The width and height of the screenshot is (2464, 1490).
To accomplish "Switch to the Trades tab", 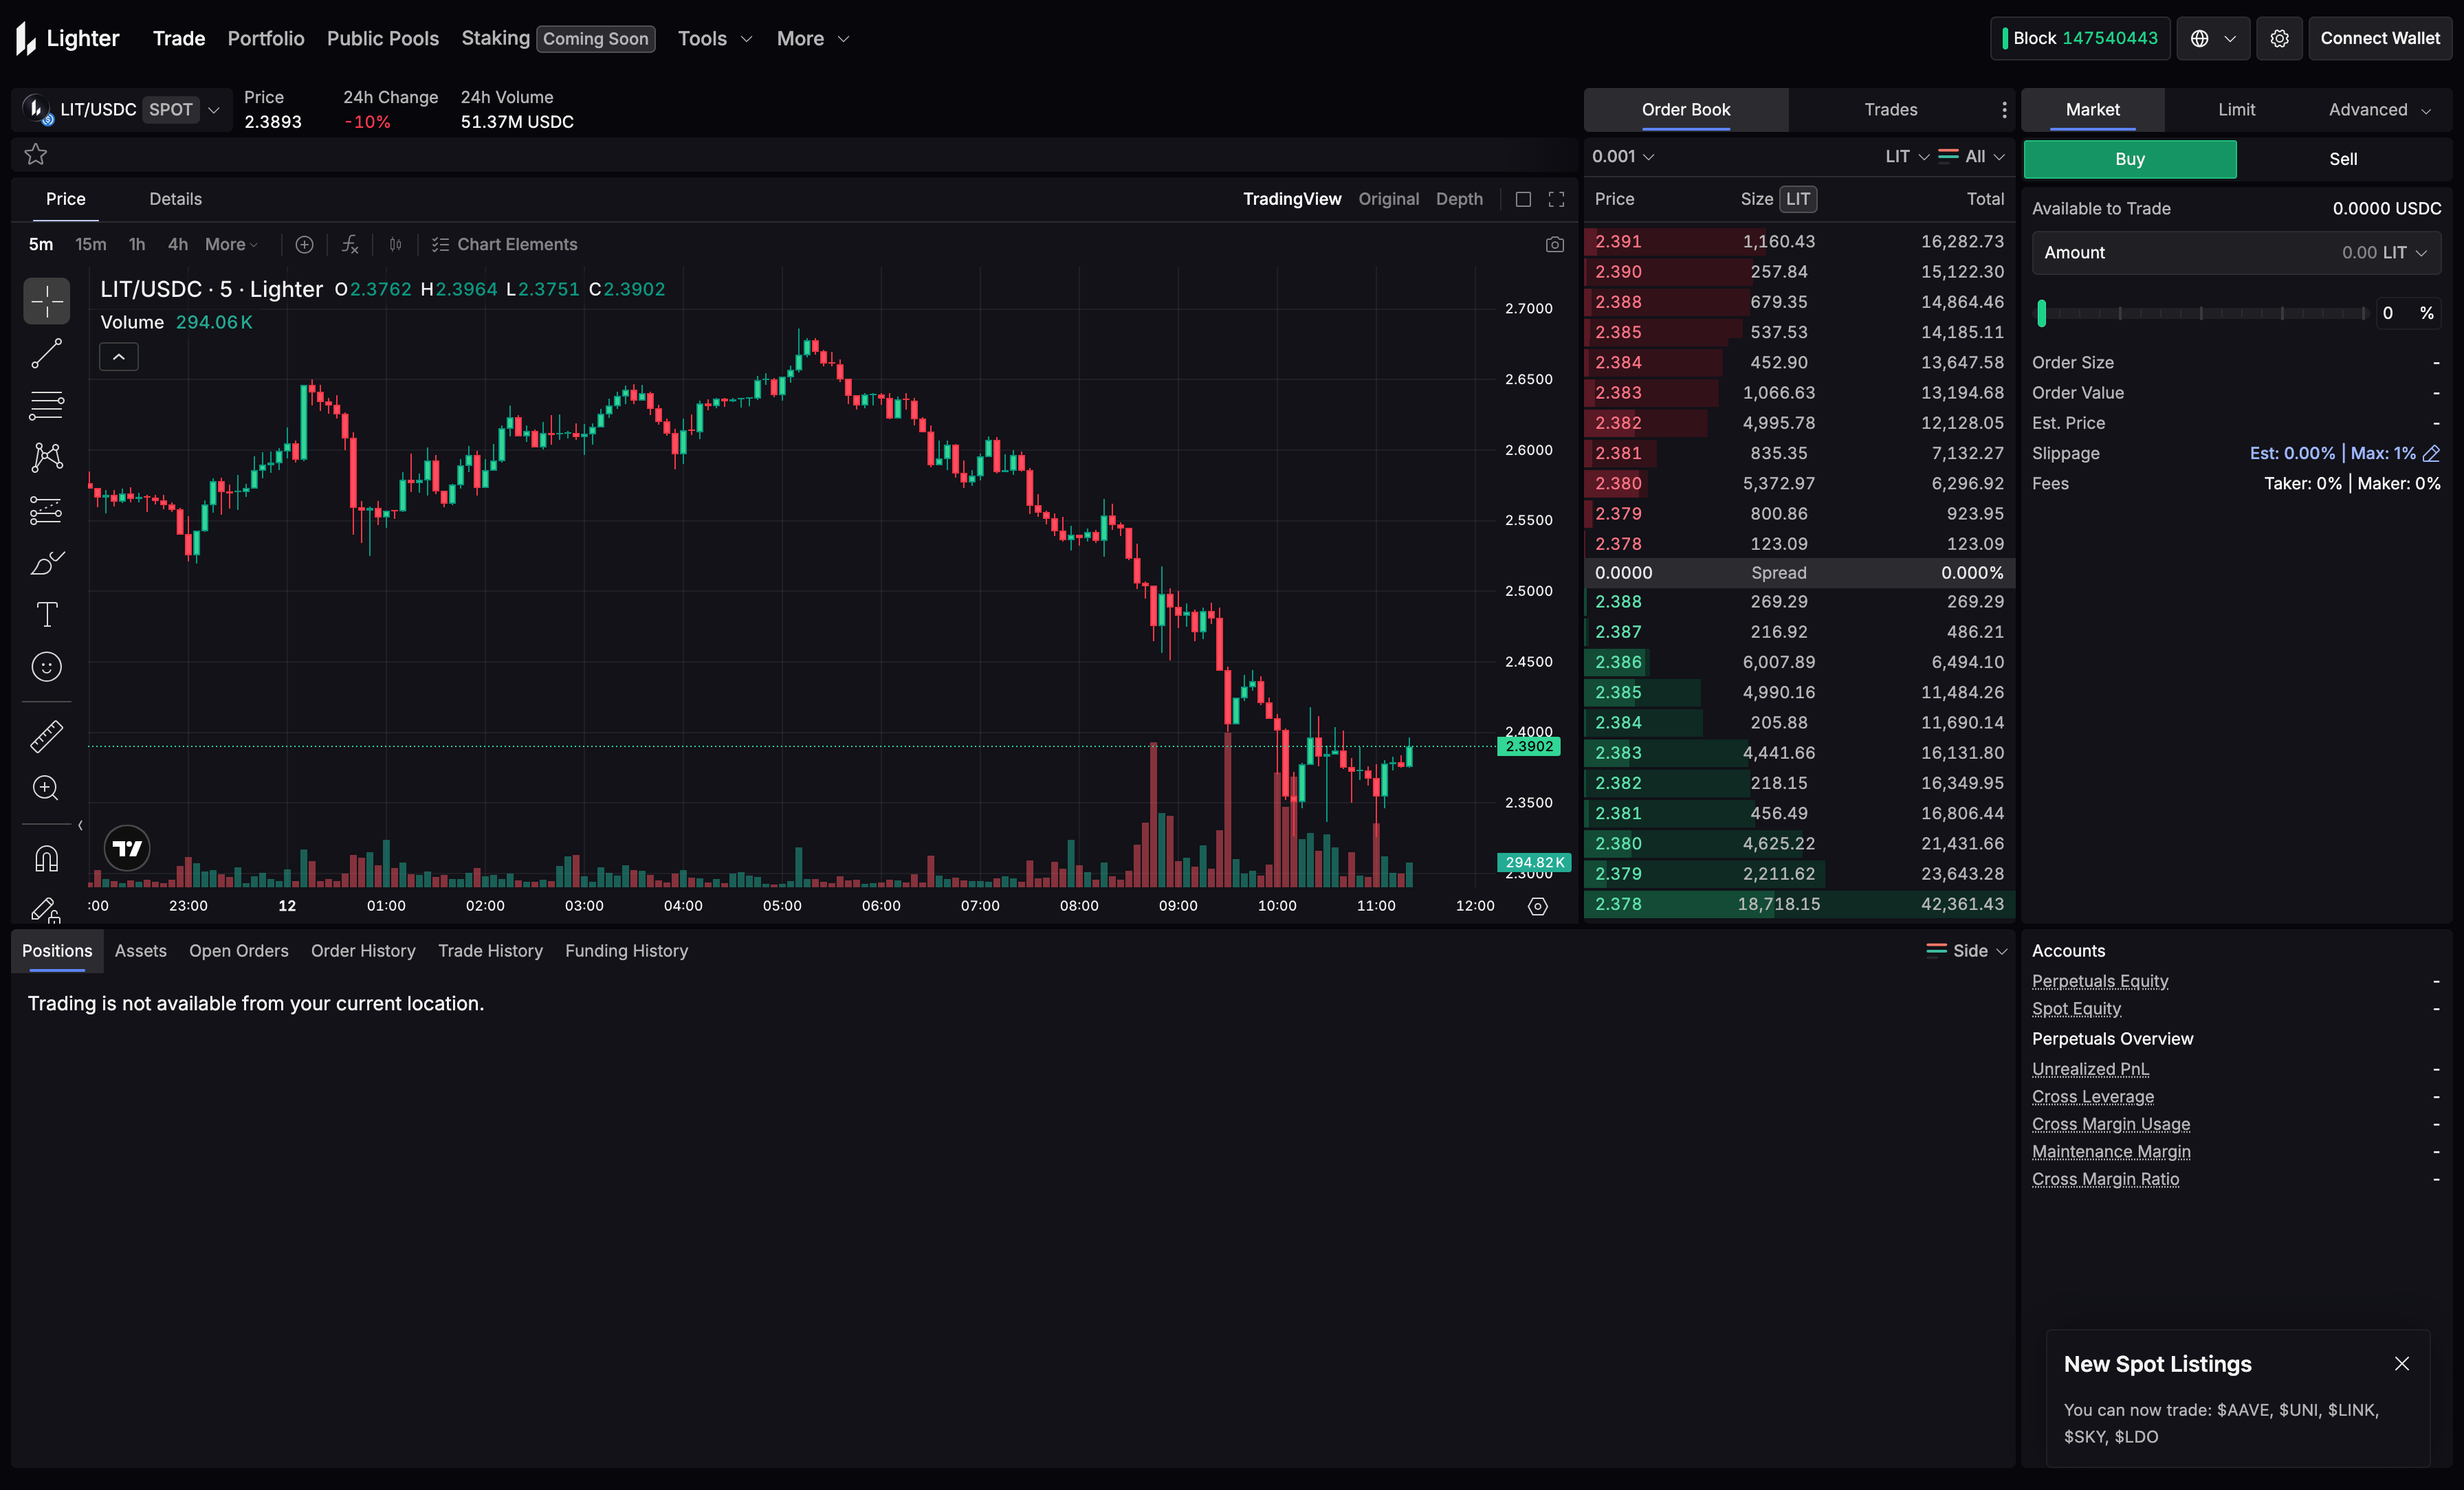I will click(x=1890, y=109).
